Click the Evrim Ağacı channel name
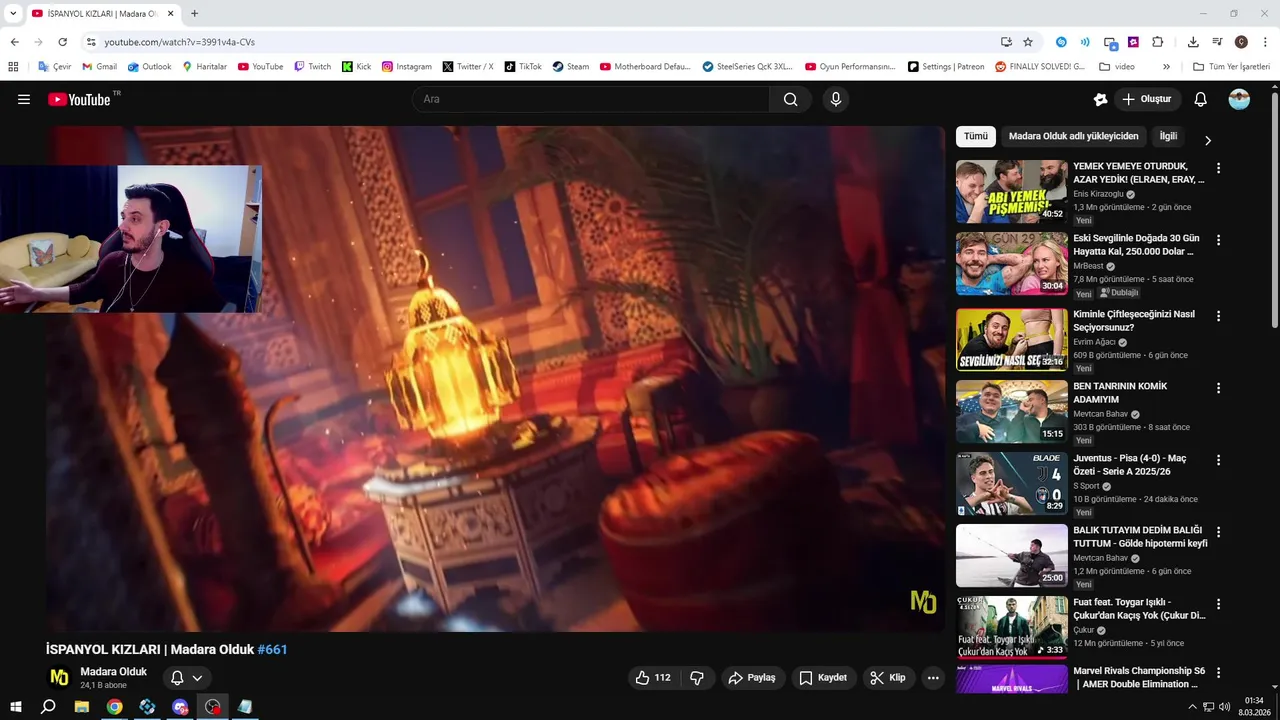 (1094, 342)
